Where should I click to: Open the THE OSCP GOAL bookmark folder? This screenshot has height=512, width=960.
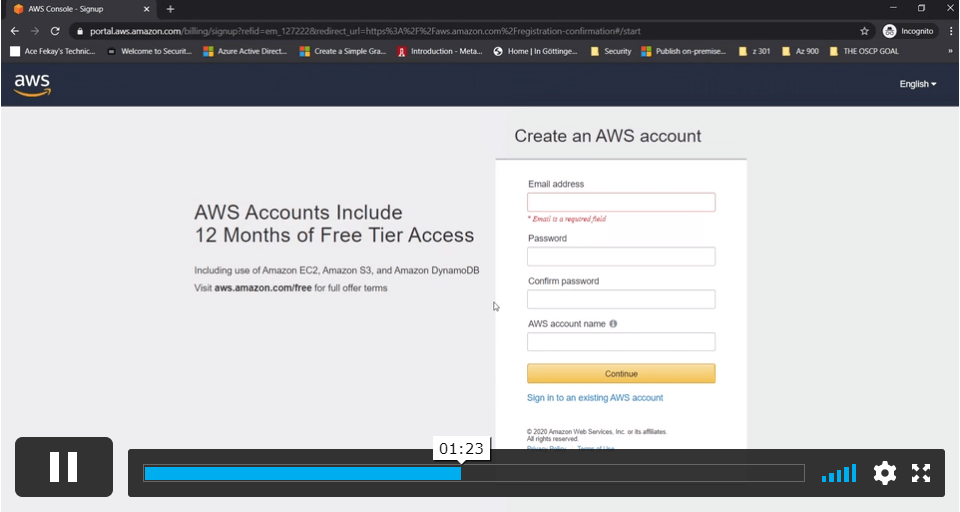[864, 51]
